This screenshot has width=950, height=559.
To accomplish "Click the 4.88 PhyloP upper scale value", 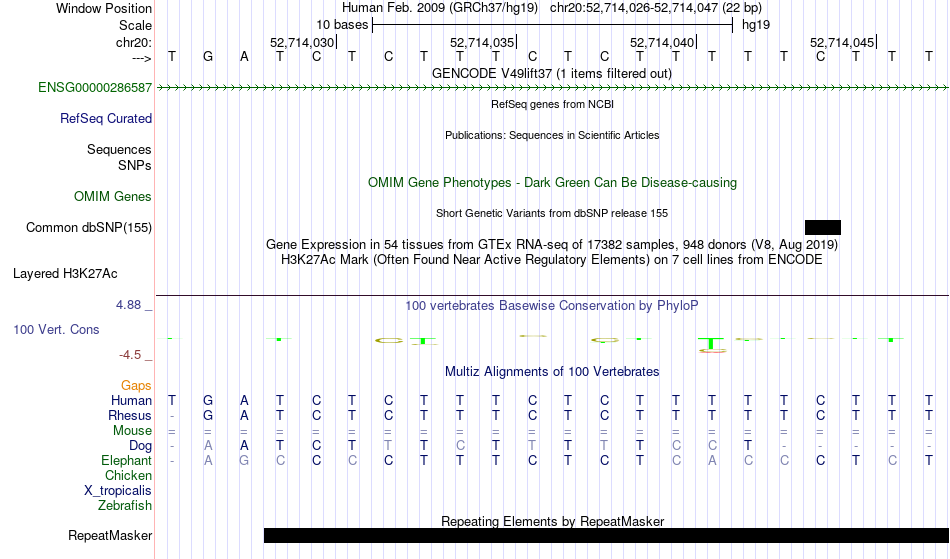I will (x=128, y=305).
